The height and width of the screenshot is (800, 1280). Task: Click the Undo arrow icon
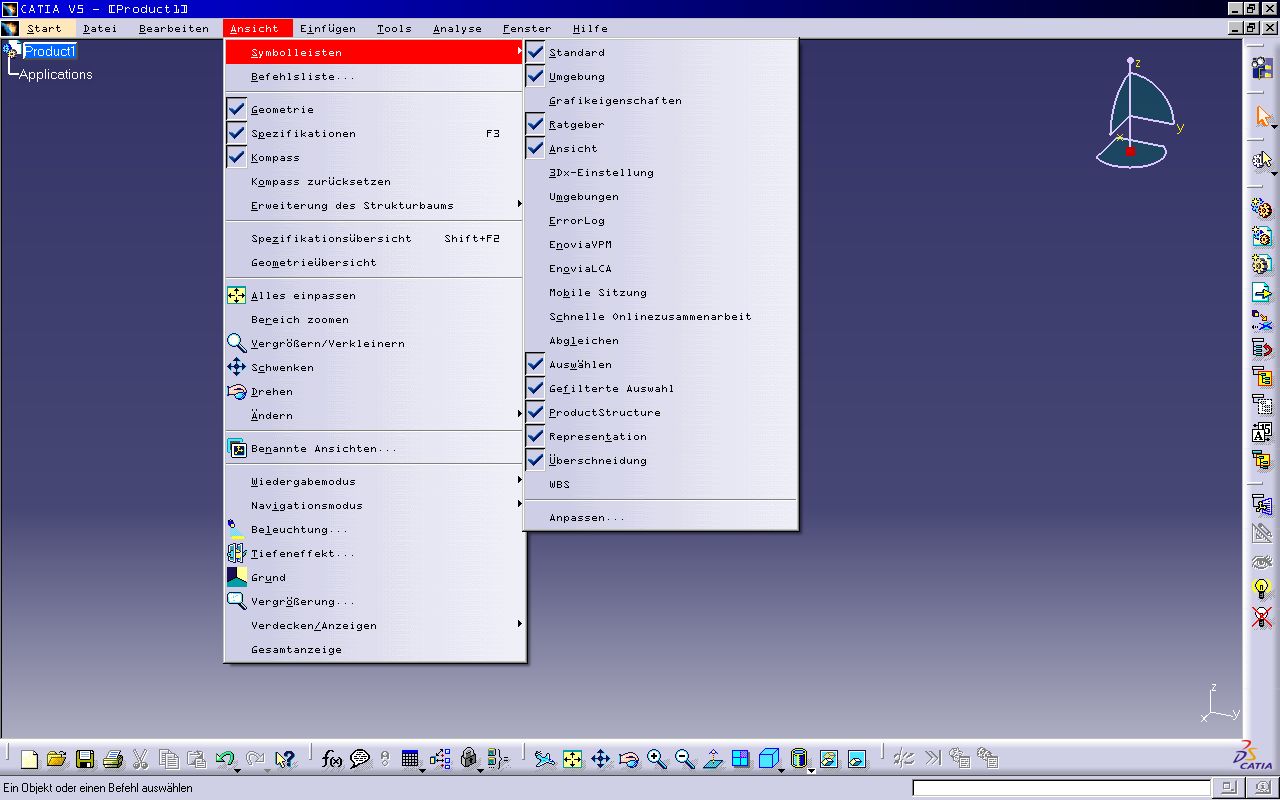tap(225, 759)
